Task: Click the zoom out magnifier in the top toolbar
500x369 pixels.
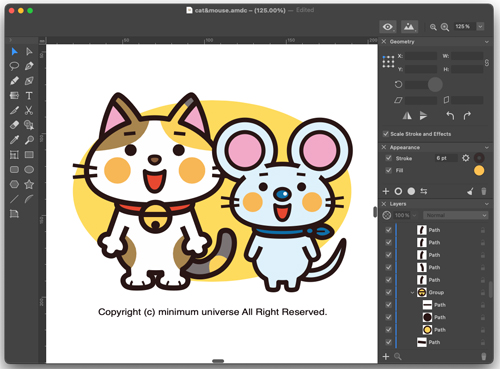Action: (433, 27)
